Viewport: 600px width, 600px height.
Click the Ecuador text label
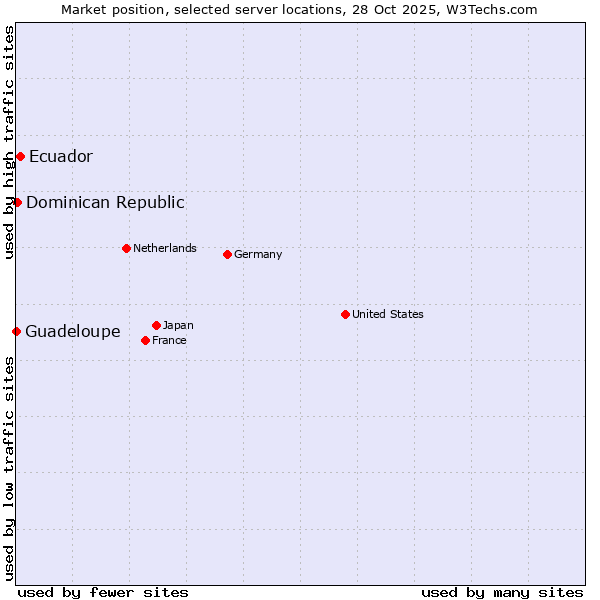coord(60,156)
